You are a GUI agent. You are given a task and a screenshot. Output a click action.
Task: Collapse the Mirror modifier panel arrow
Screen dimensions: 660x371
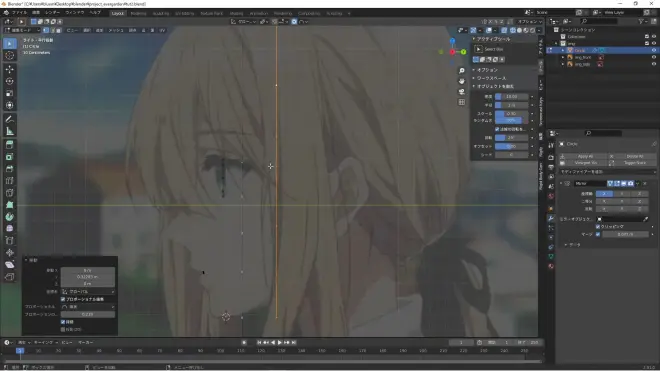point(561,184)
